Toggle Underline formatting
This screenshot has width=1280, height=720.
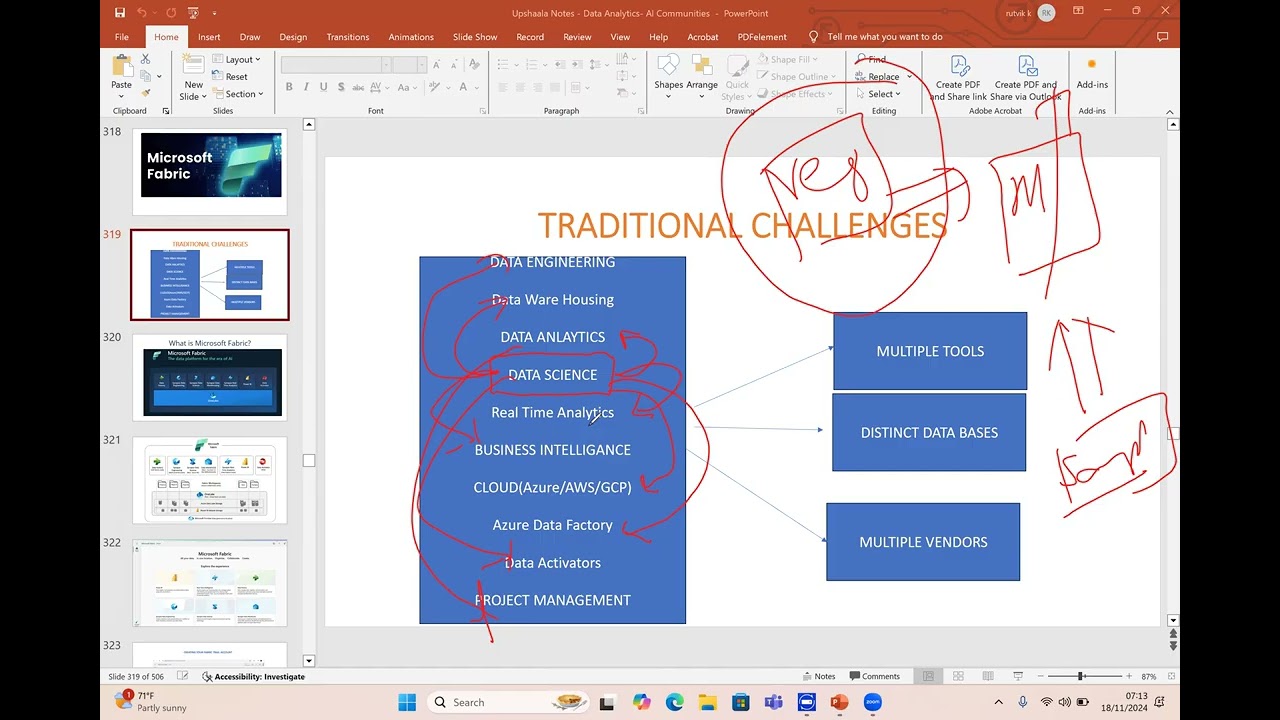[323, 87]
